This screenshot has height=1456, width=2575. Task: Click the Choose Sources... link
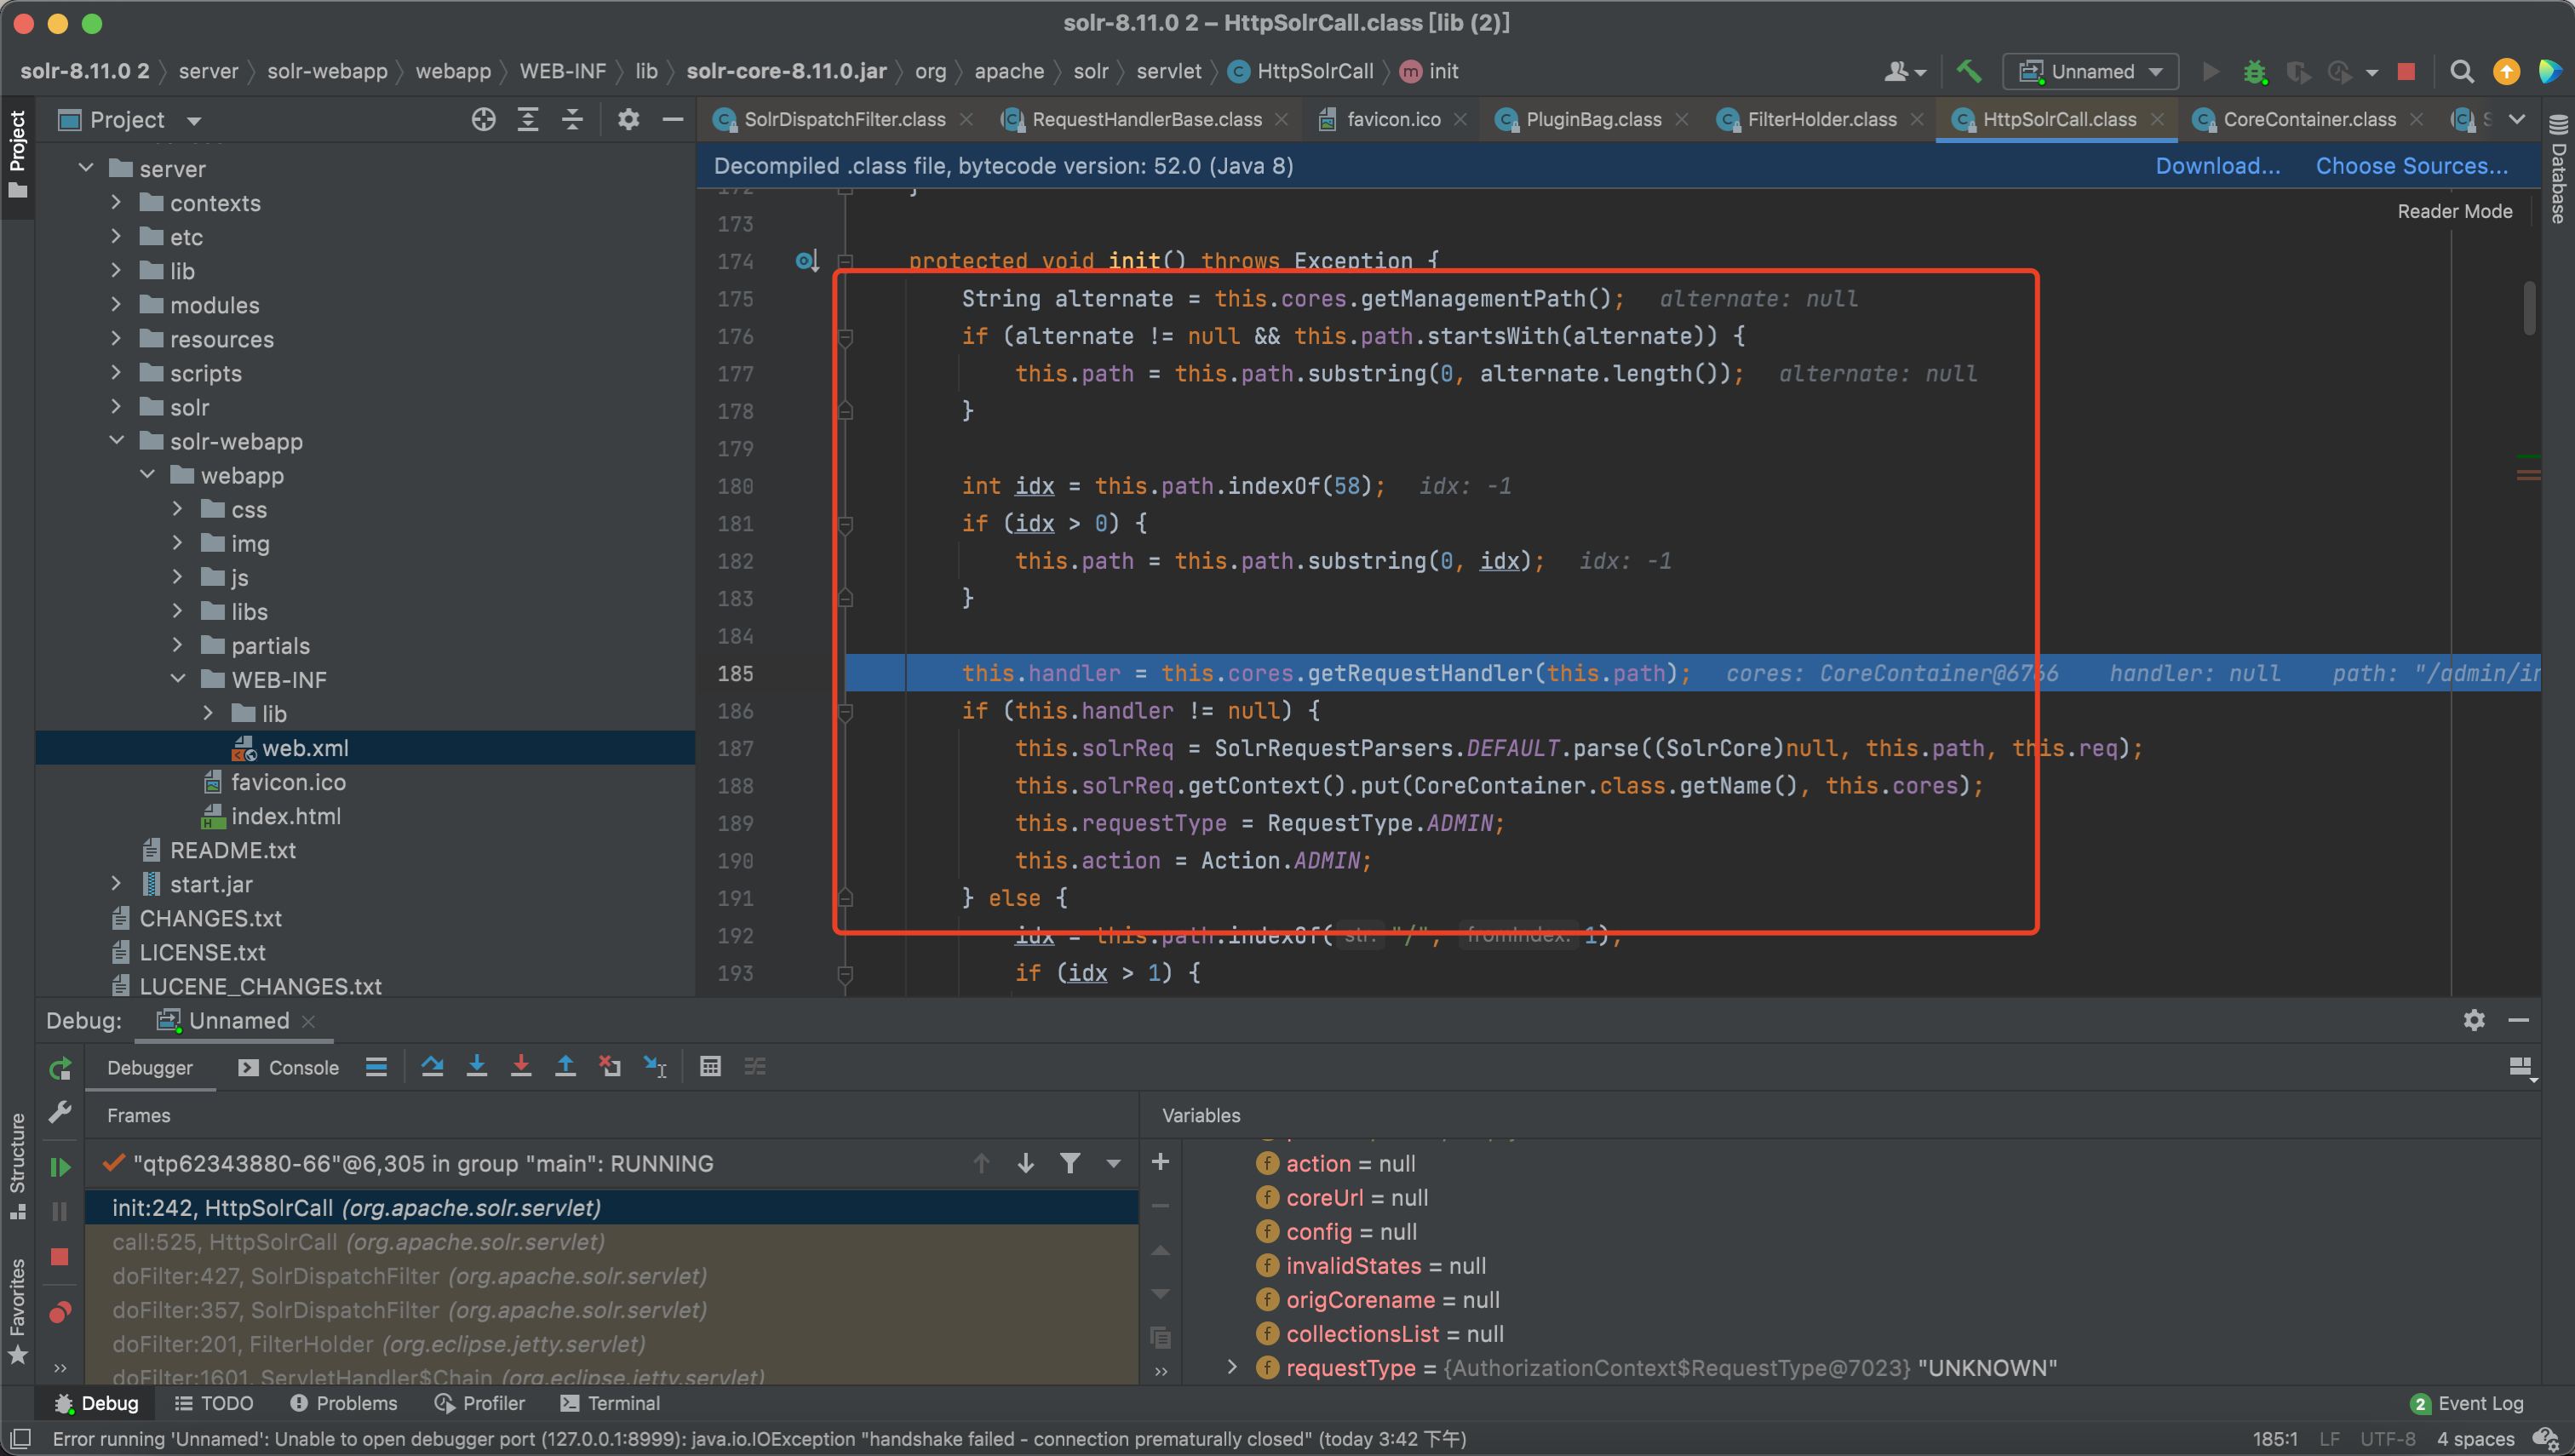click(x=2411, y=166)
